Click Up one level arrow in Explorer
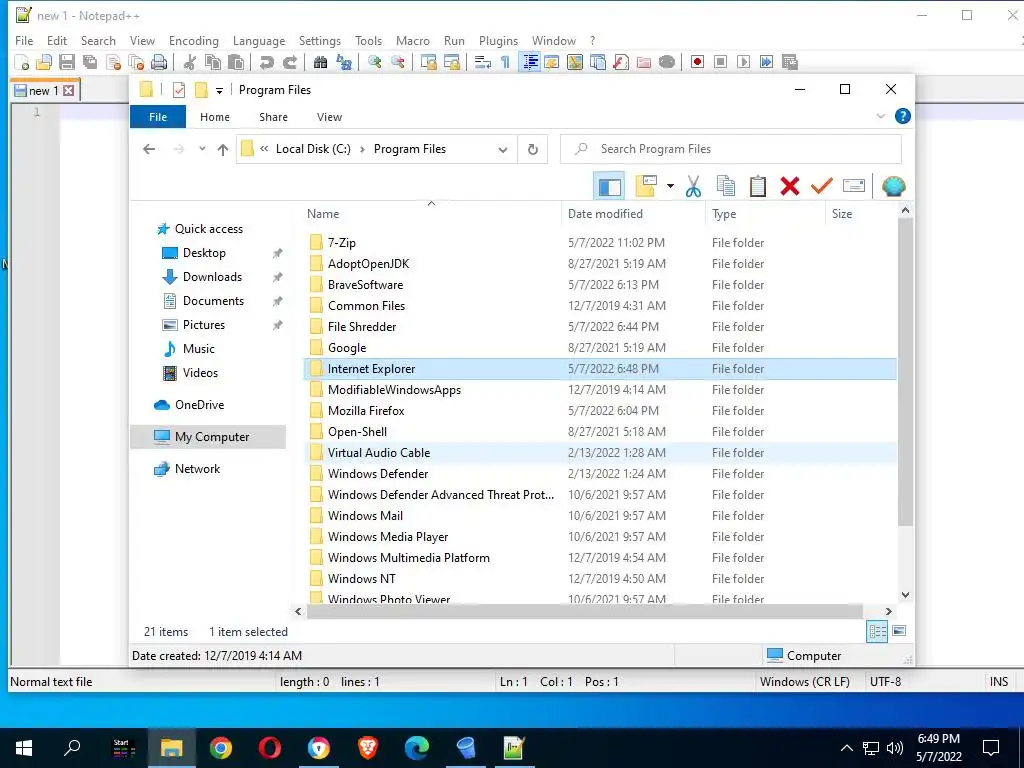This screenshot has width=1024, height=768. [223, 150]
